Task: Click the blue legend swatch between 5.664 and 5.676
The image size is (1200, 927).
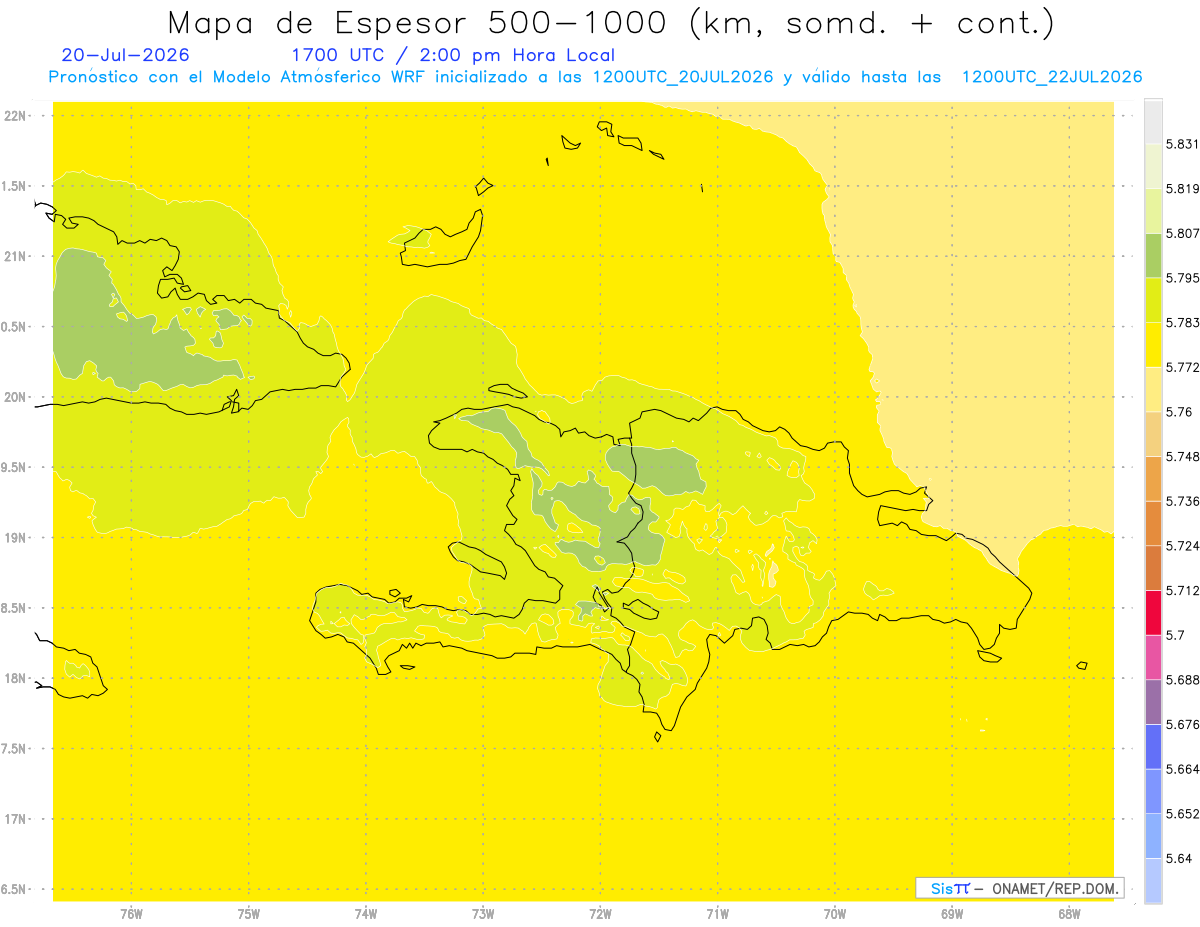Action: click(1153, 746)
